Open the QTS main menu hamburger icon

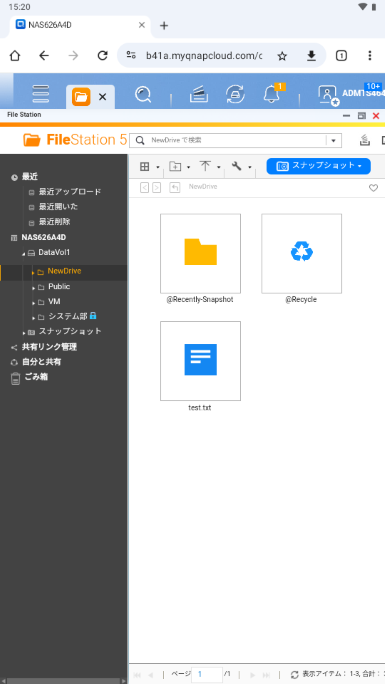pyautogui.click(x=41, y=94)
